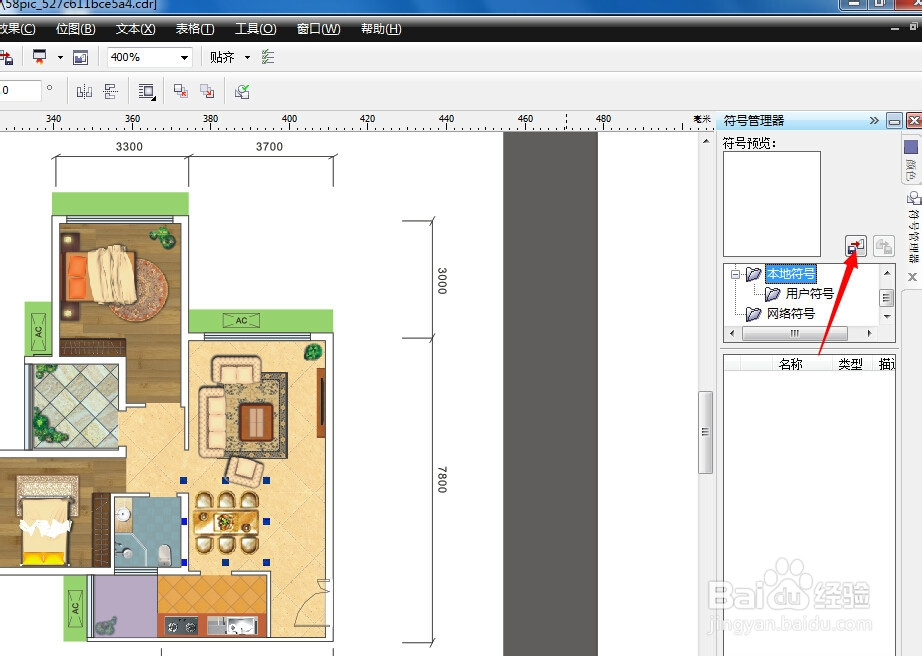
Task: Click the bring to front icon
Action: click(x=181, y=91)
